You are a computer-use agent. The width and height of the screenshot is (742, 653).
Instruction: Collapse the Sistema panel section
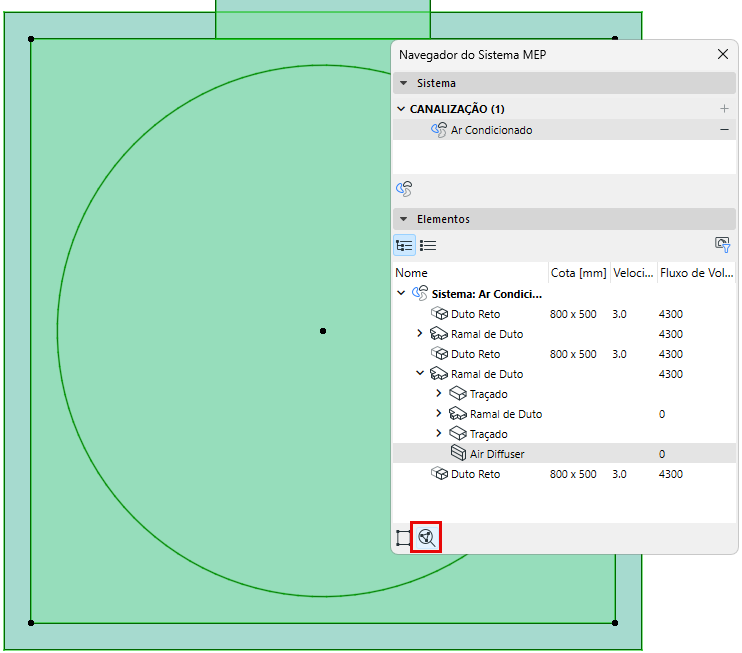coord(403,83)
